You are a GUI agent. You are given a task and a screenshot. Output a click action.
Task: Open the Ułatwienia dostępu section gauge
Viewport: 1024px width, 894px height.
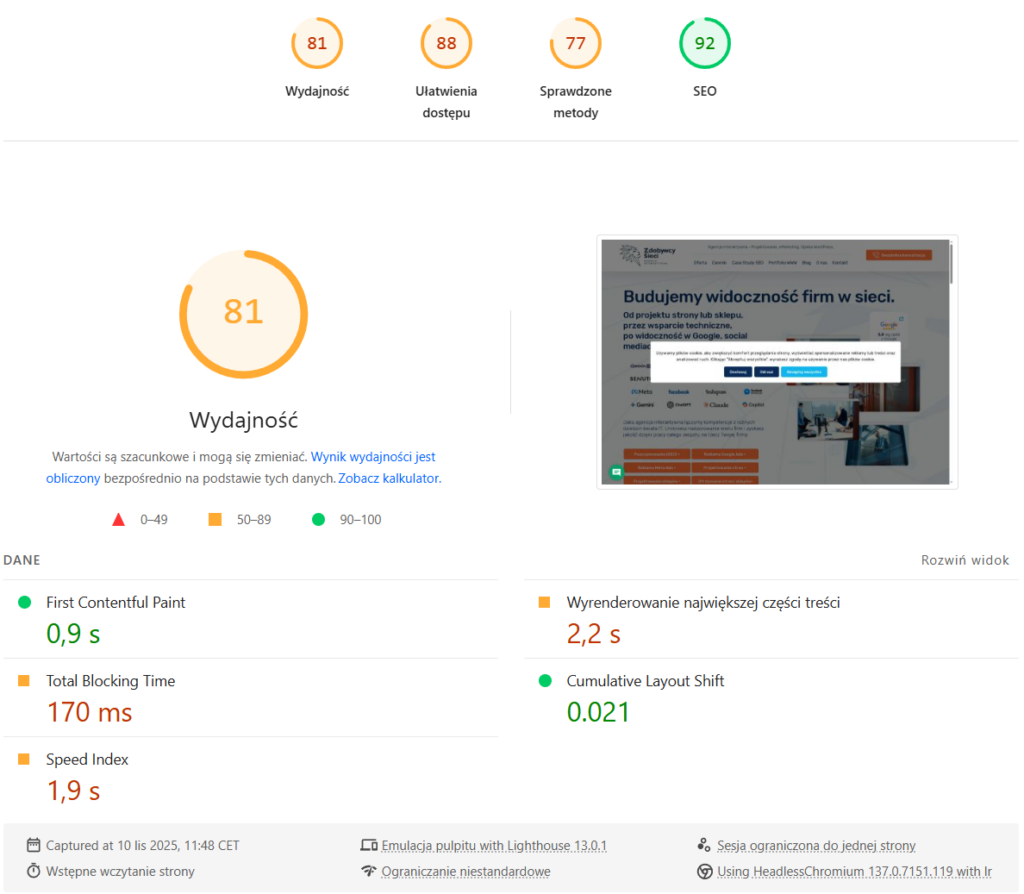pyautogui.click(x=446, y=43)
